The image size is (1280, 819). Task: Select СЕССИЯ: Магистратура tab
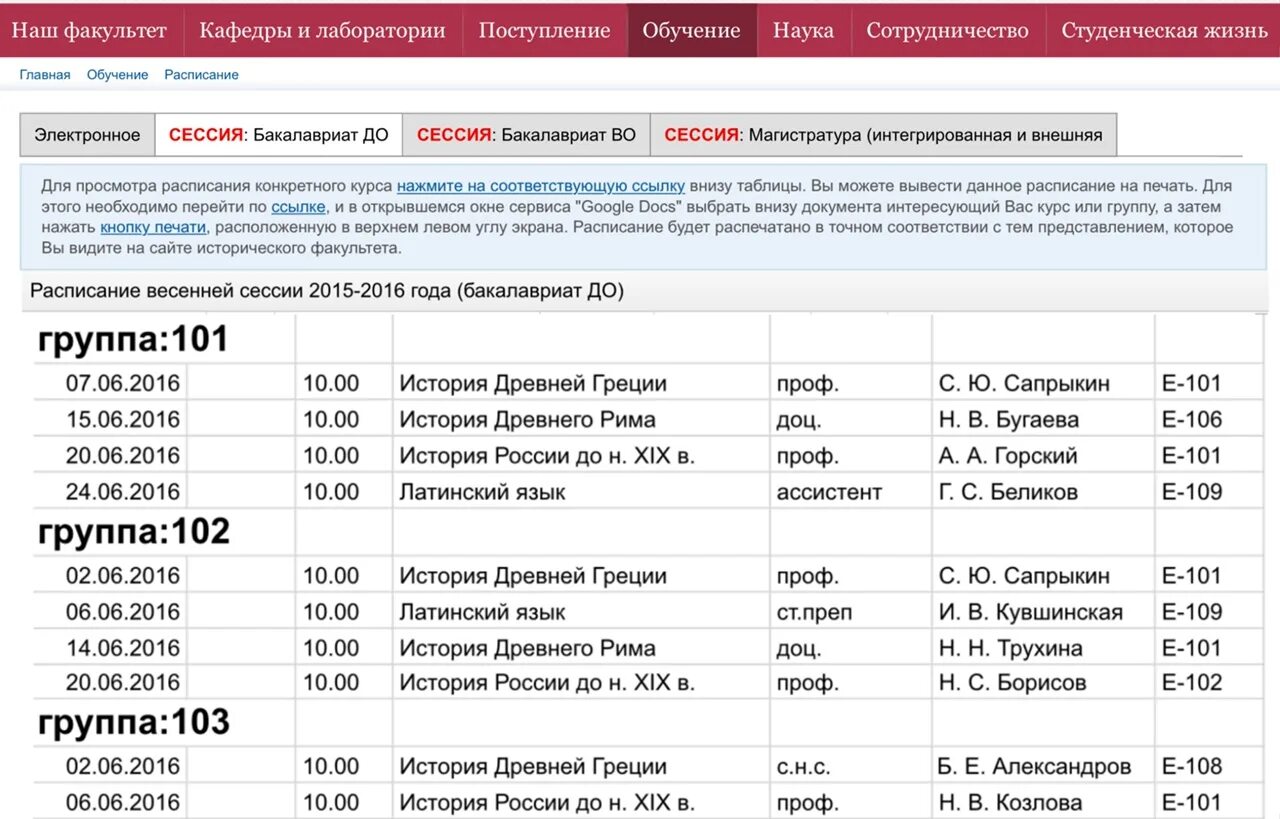(883, 135)
